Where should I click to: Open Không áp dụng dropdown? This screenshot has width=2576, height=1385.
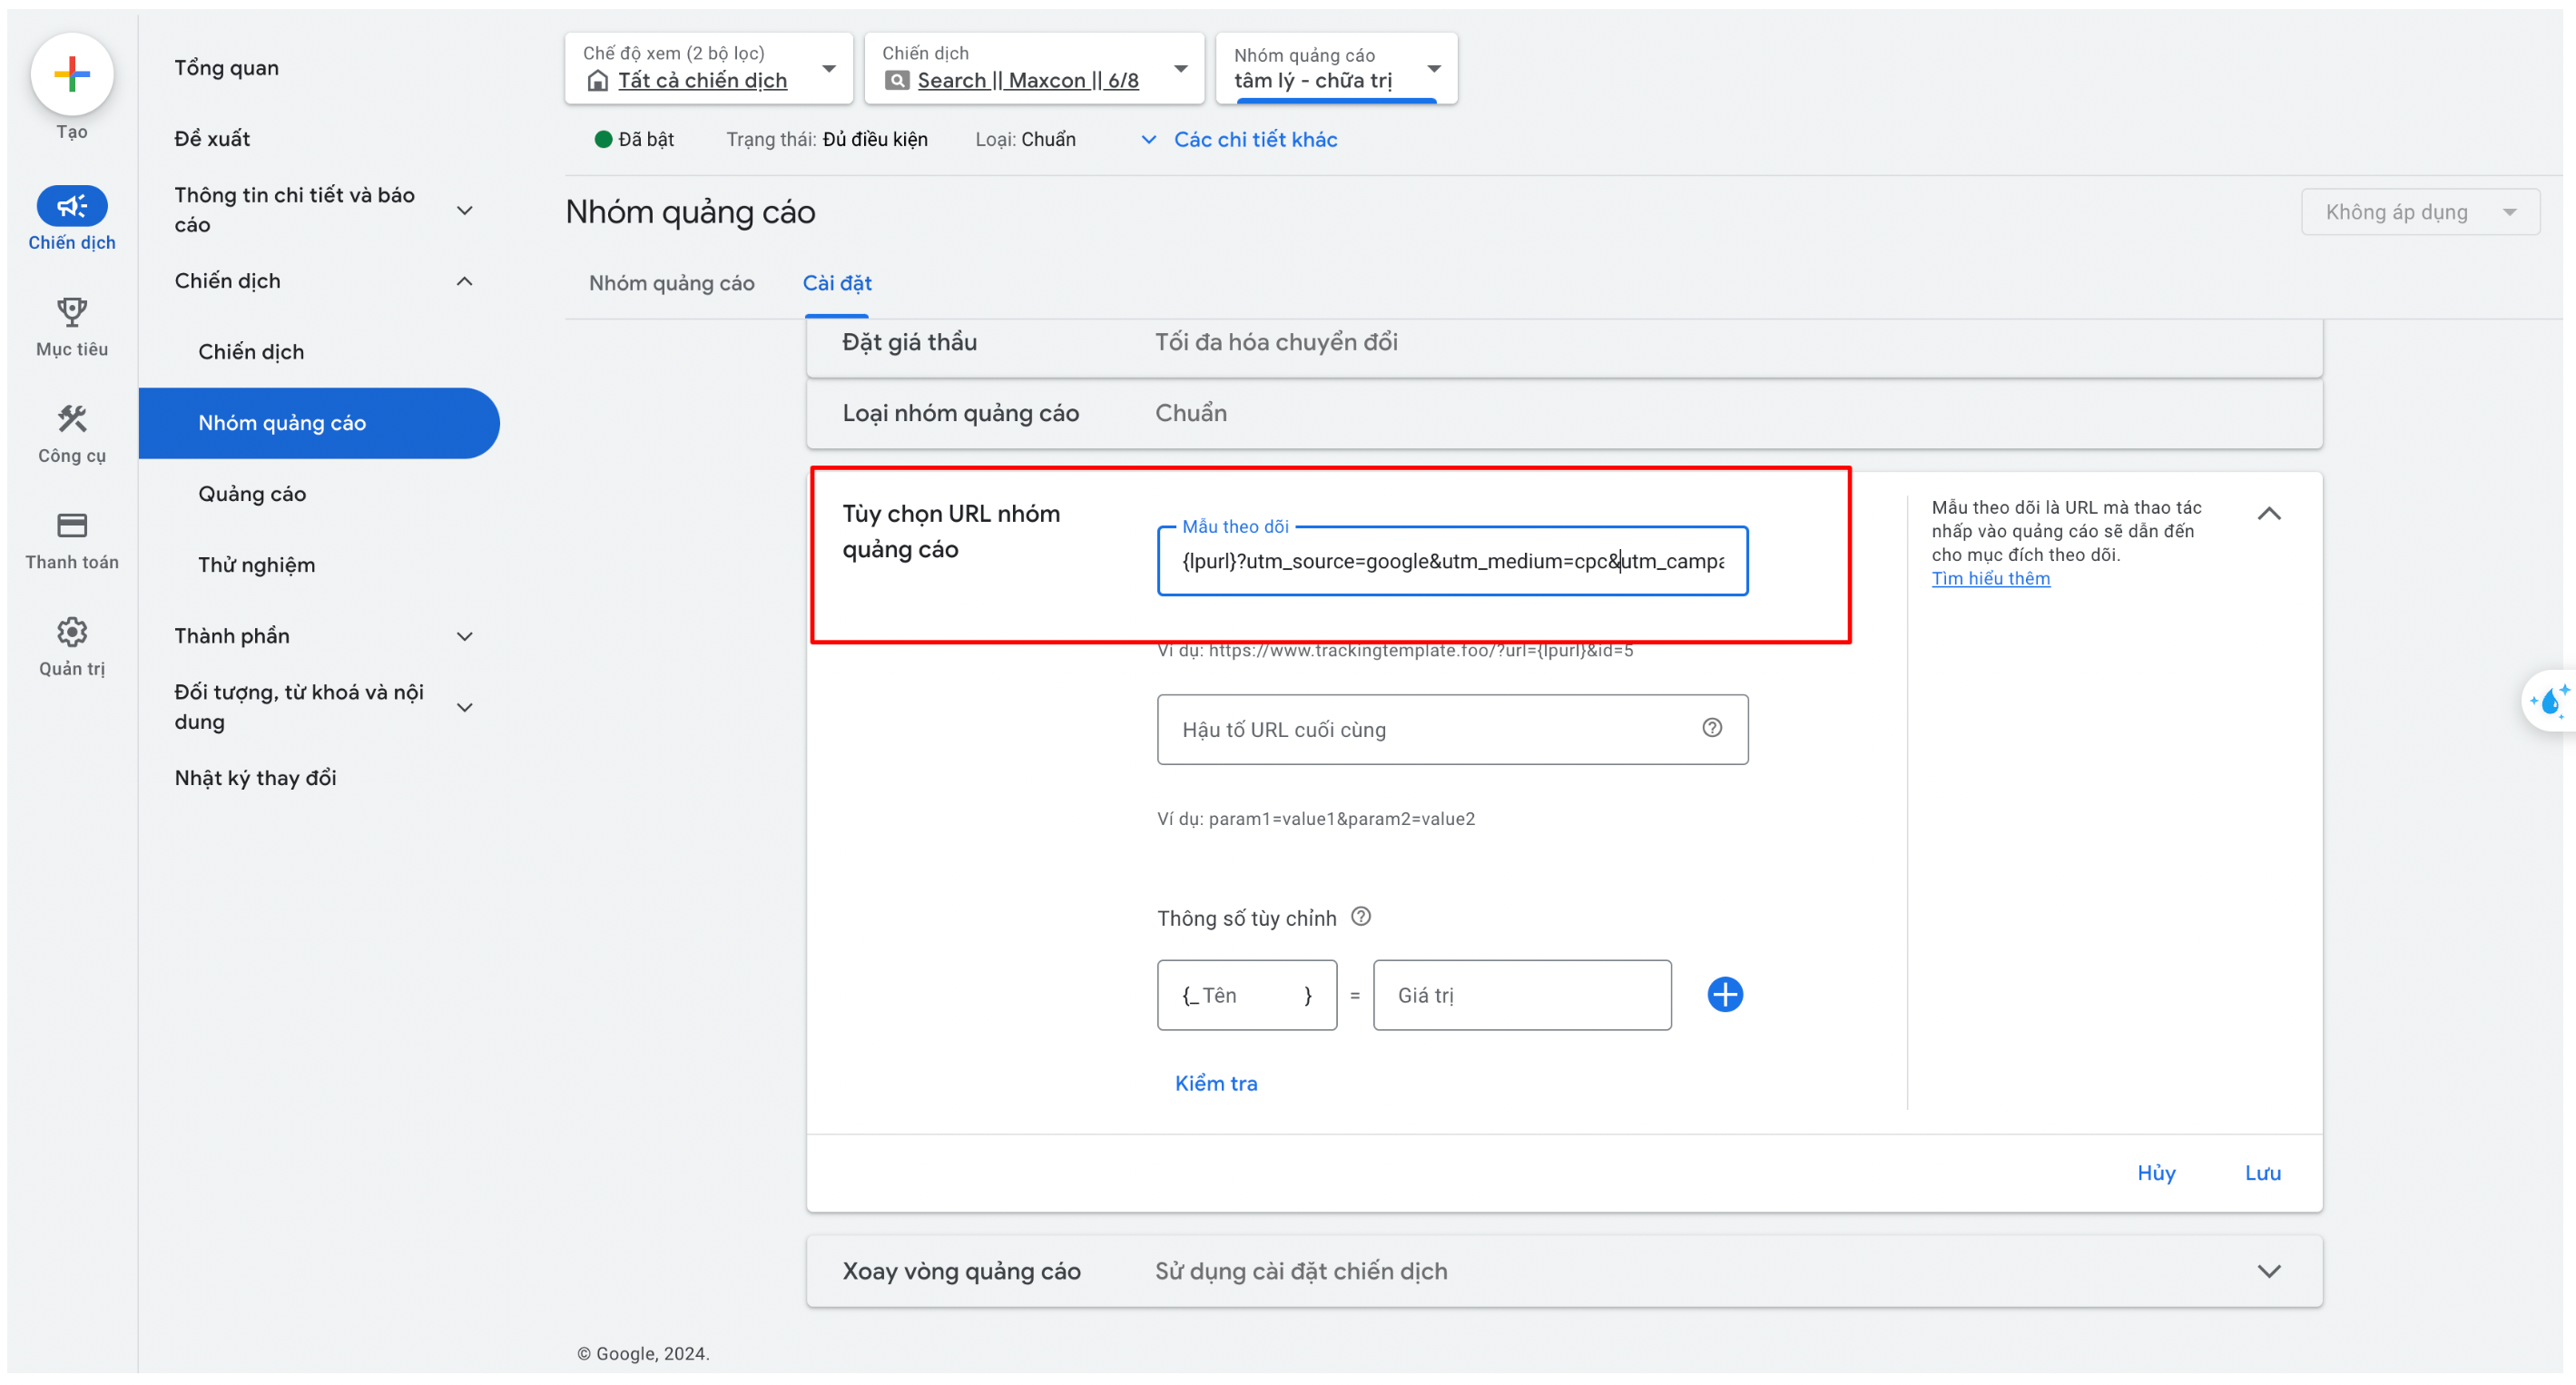[2420, 212]
